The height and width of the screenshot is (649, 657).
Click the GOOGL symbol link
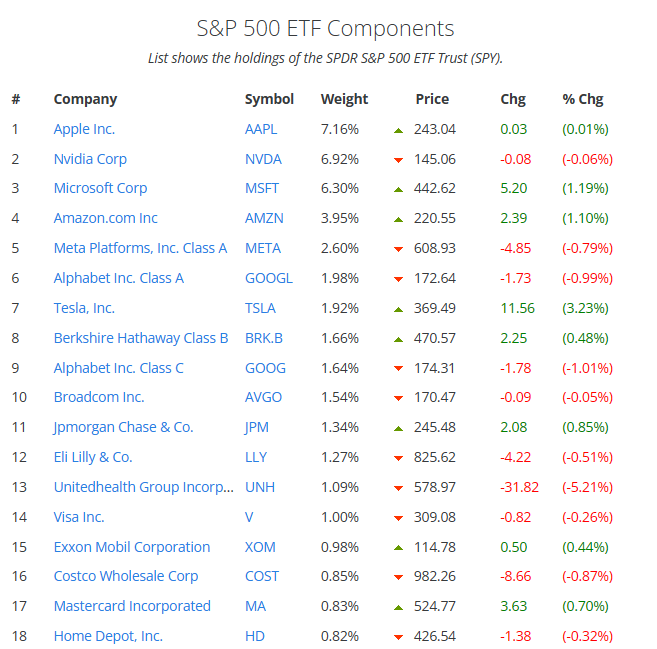[x=269, y=278]
